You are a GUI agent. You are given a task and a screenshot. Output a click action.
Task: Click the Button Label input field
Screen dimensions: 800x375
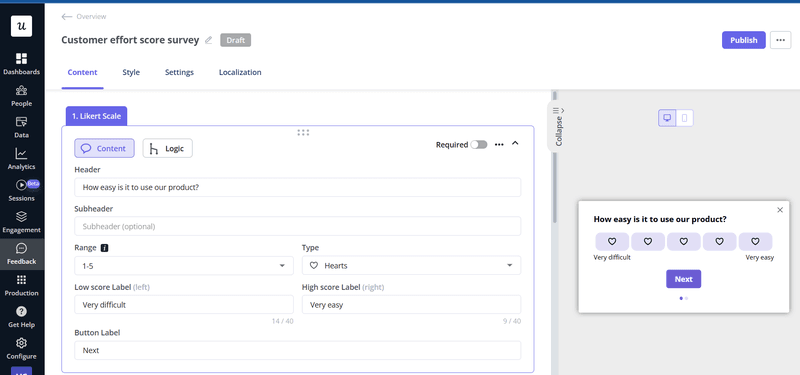pyautogui.click(x=297, y=351)
